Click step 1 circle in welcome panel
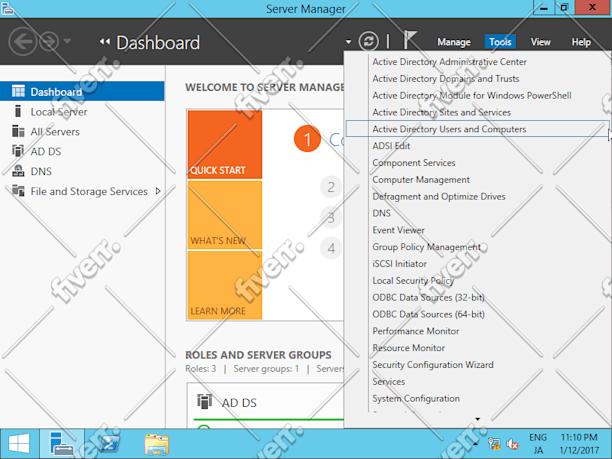 (307, 139)
